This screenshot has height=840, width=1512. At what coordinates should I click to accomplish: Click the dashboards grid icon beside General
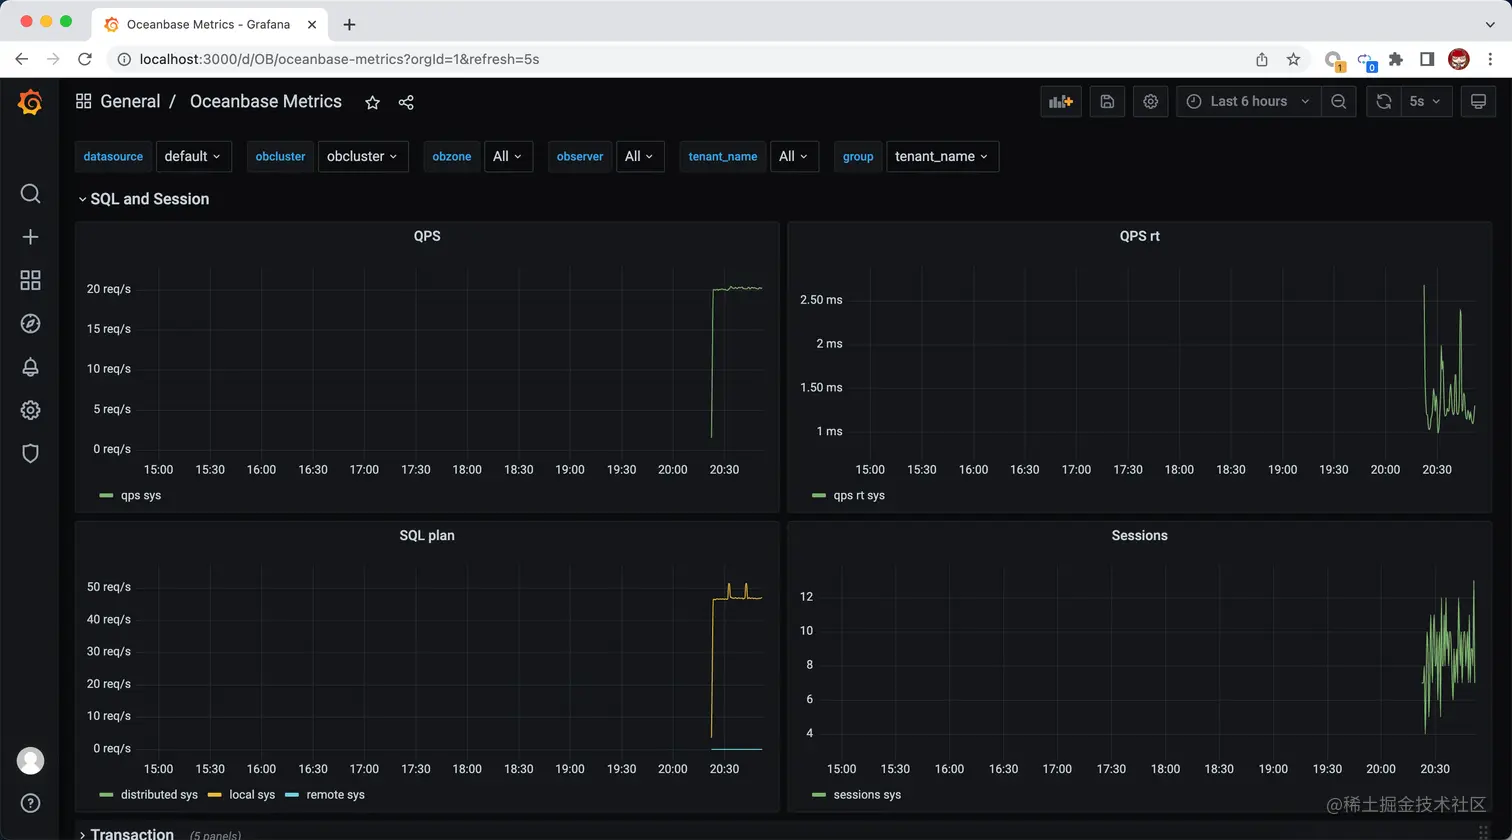pos(84,101)
